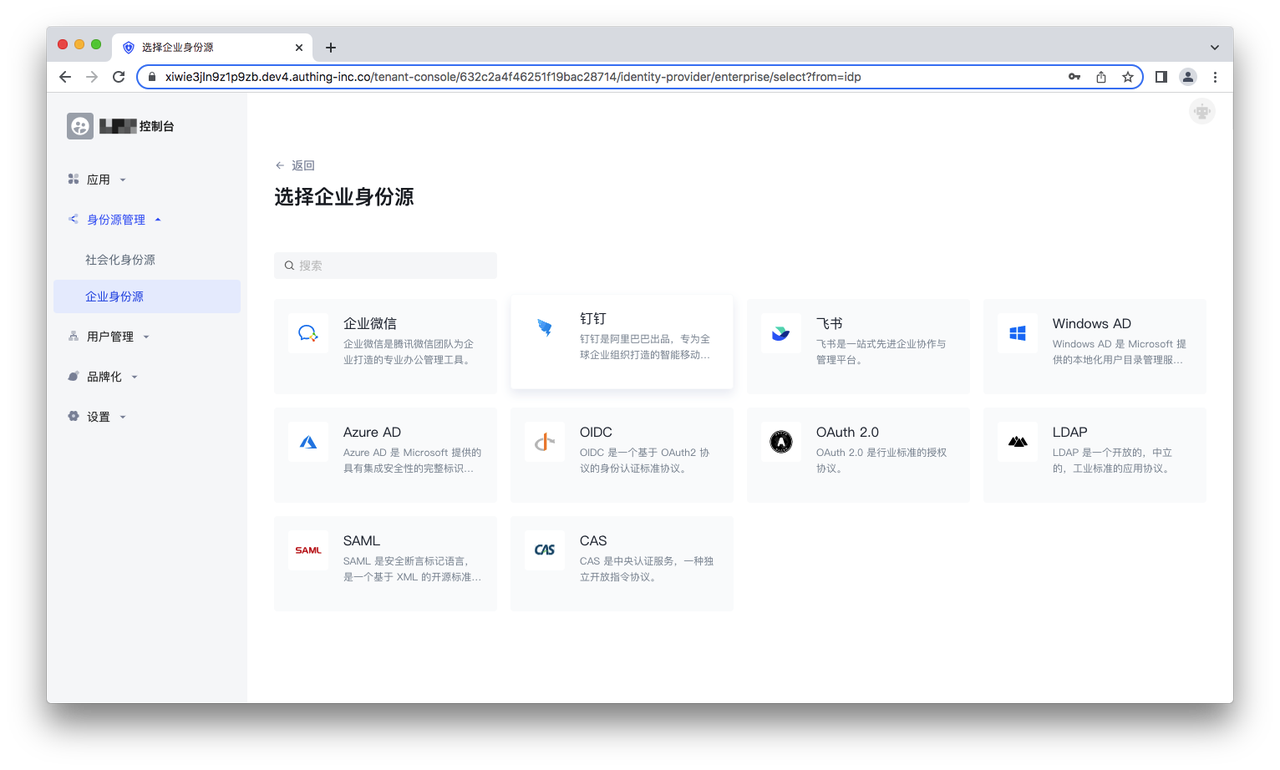The height and width of the screenshot is (770, 1280).
Task: Collapse the 身份源管理 sidebar section
Action: click(116, 220)
